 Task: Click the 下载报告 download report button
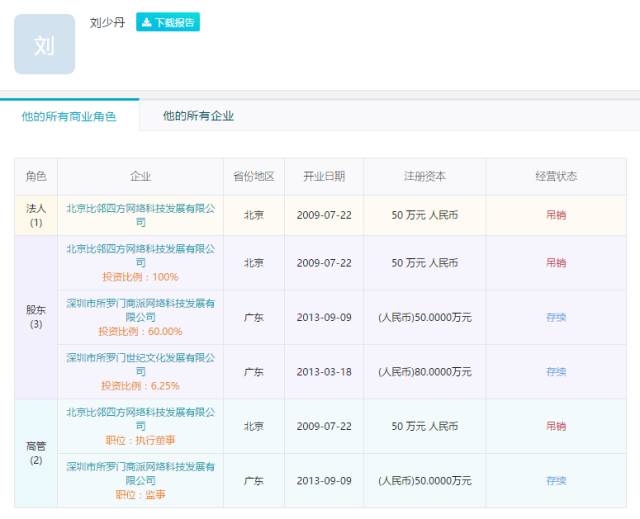click(168, 22)
